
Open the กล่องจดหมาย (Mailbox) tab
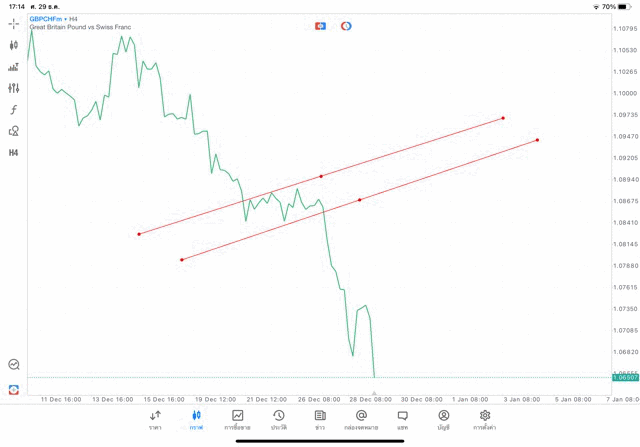[361, 419]
